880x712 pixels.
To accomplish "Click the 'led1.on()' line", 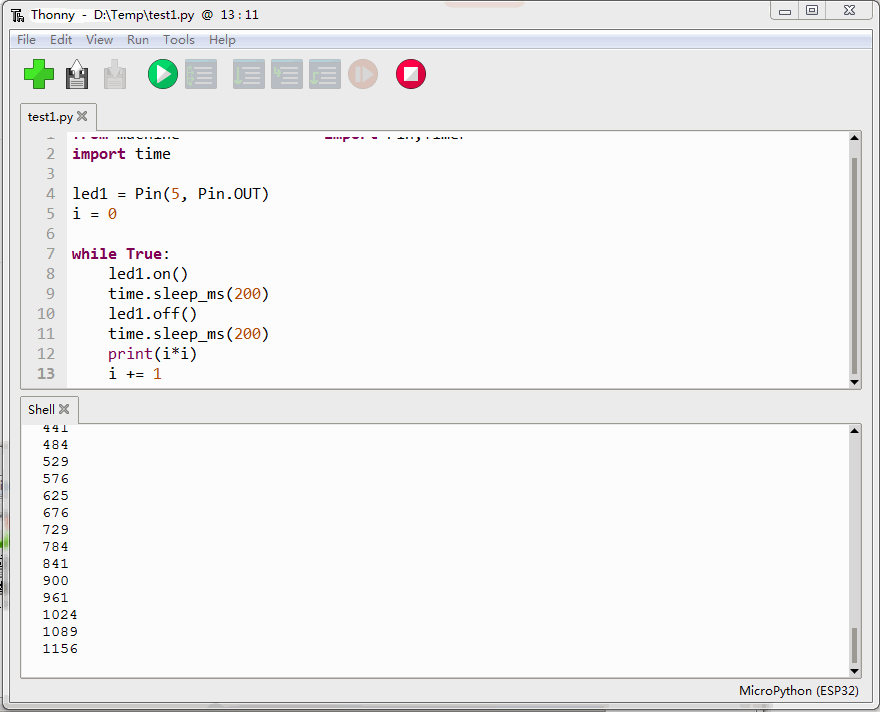I will (148, 274).
